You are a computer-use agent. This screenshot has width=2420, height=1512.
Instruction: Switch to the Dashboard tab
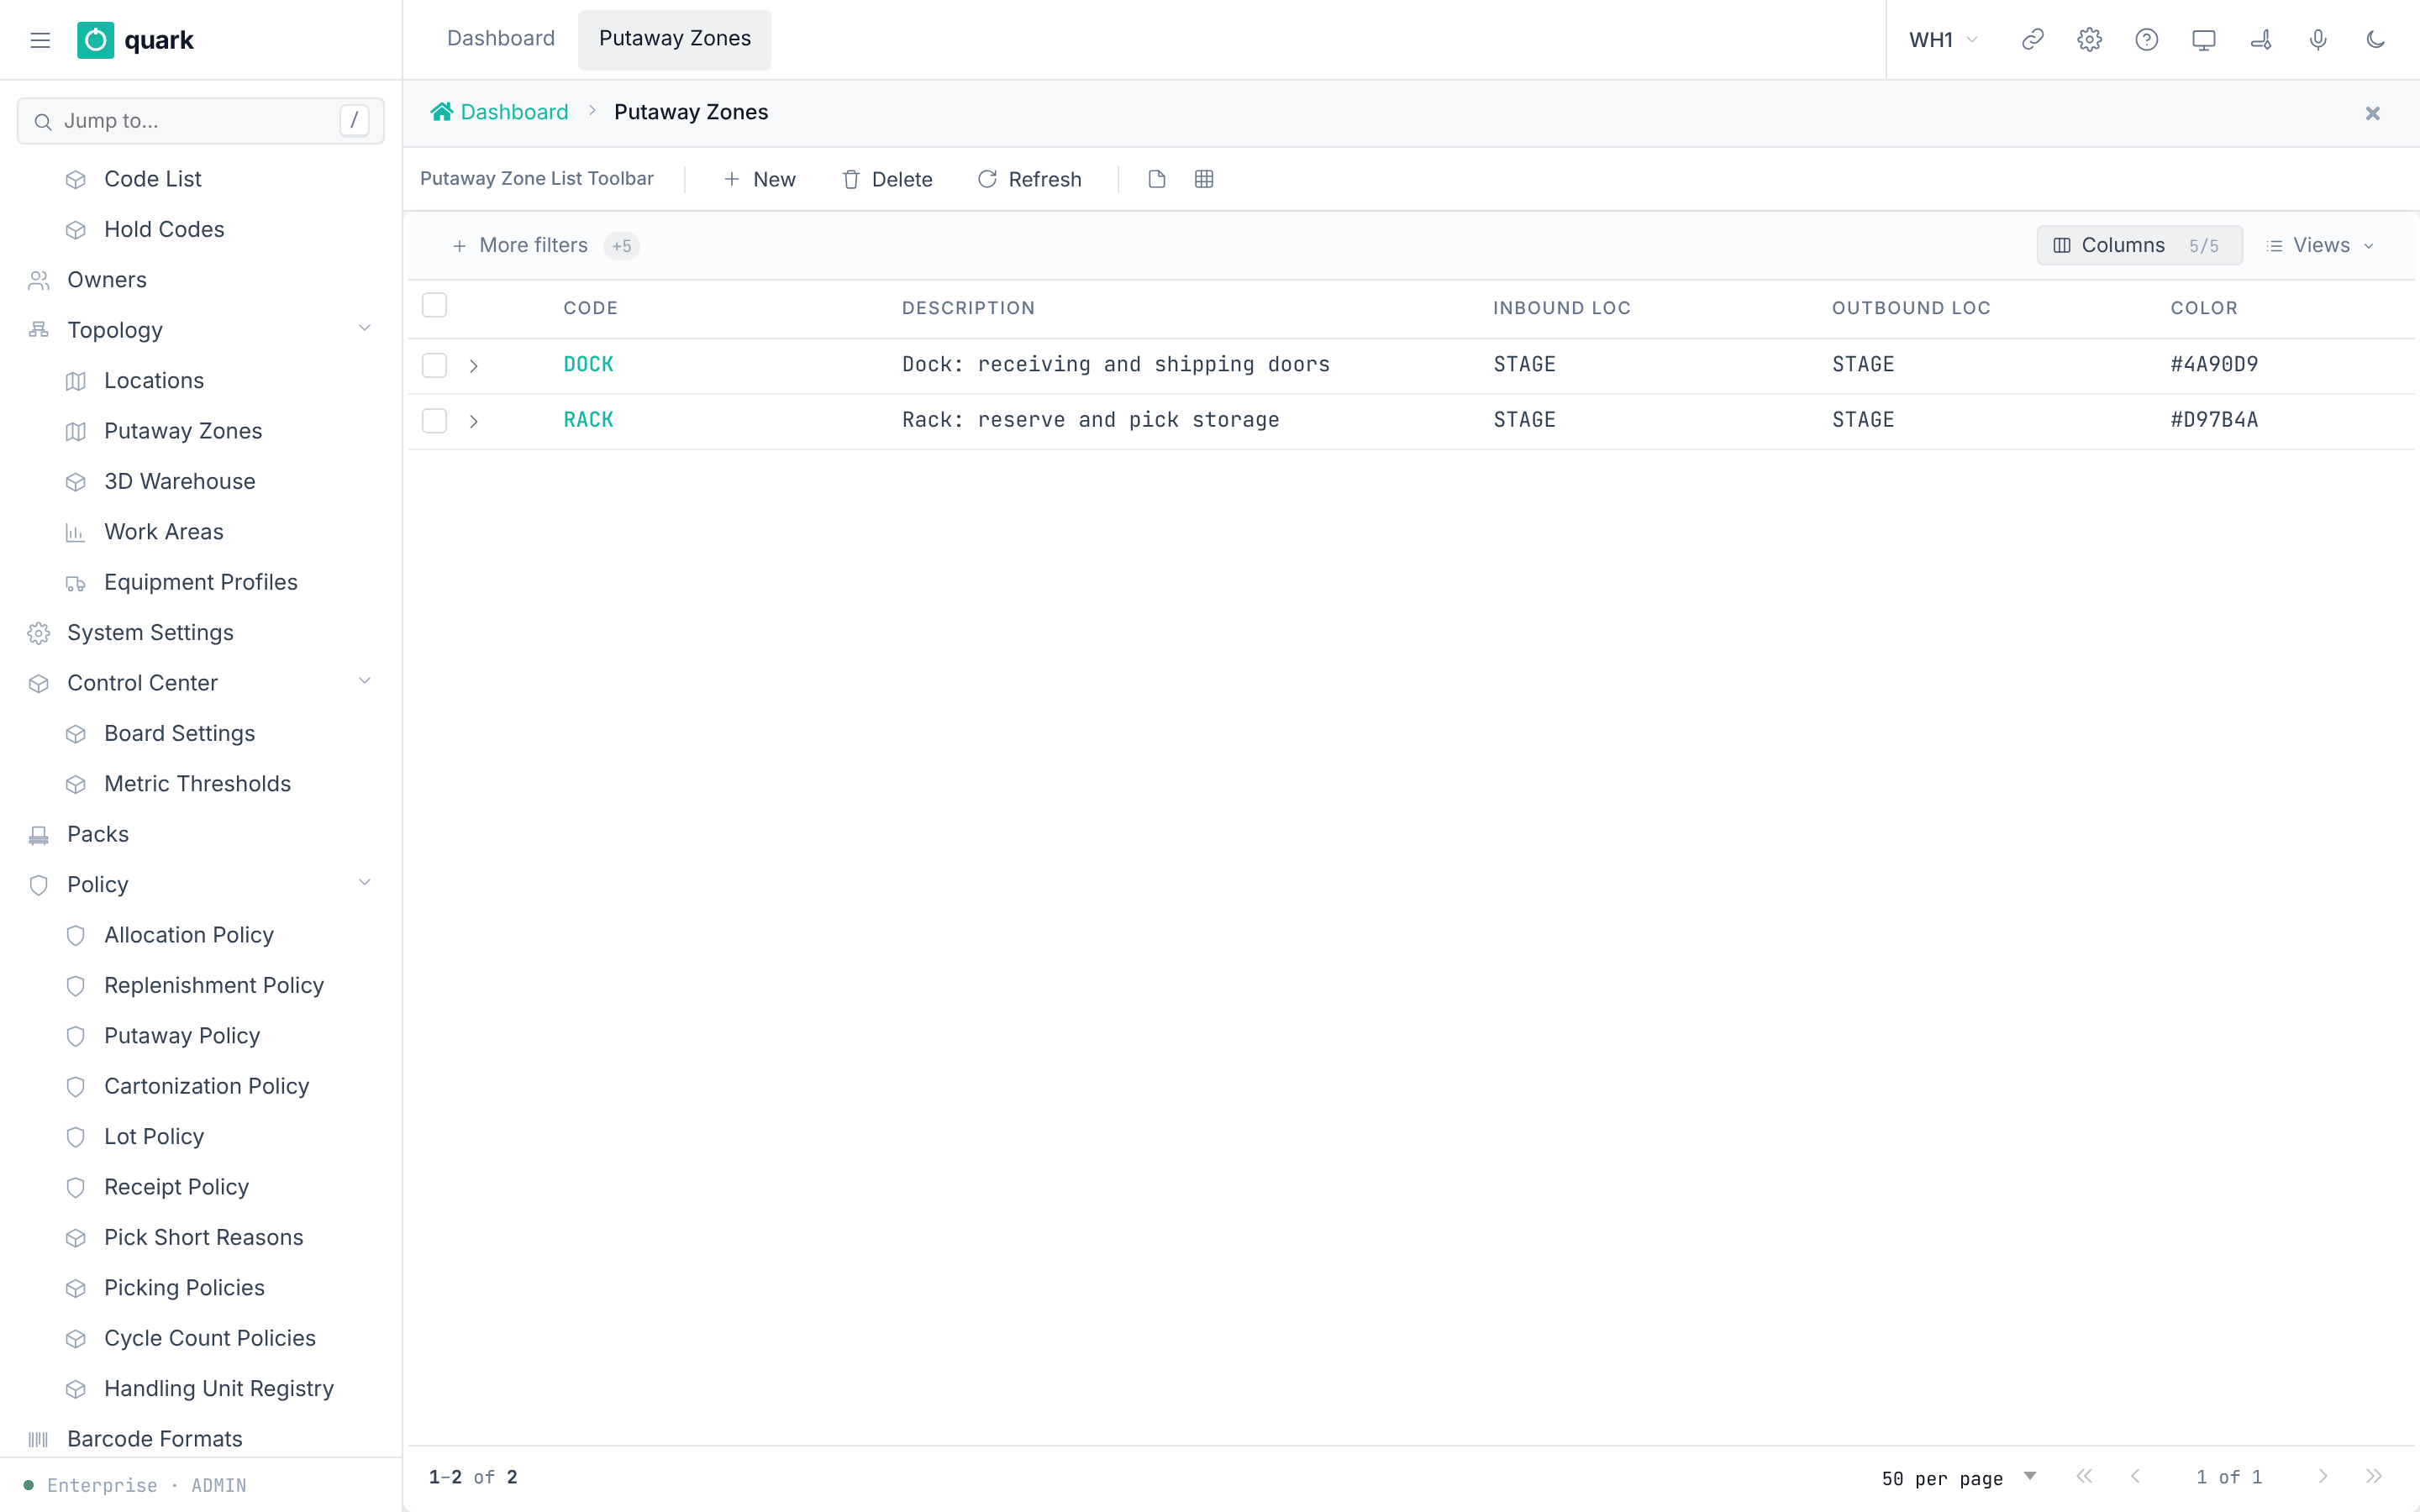(x=501, y=39)
